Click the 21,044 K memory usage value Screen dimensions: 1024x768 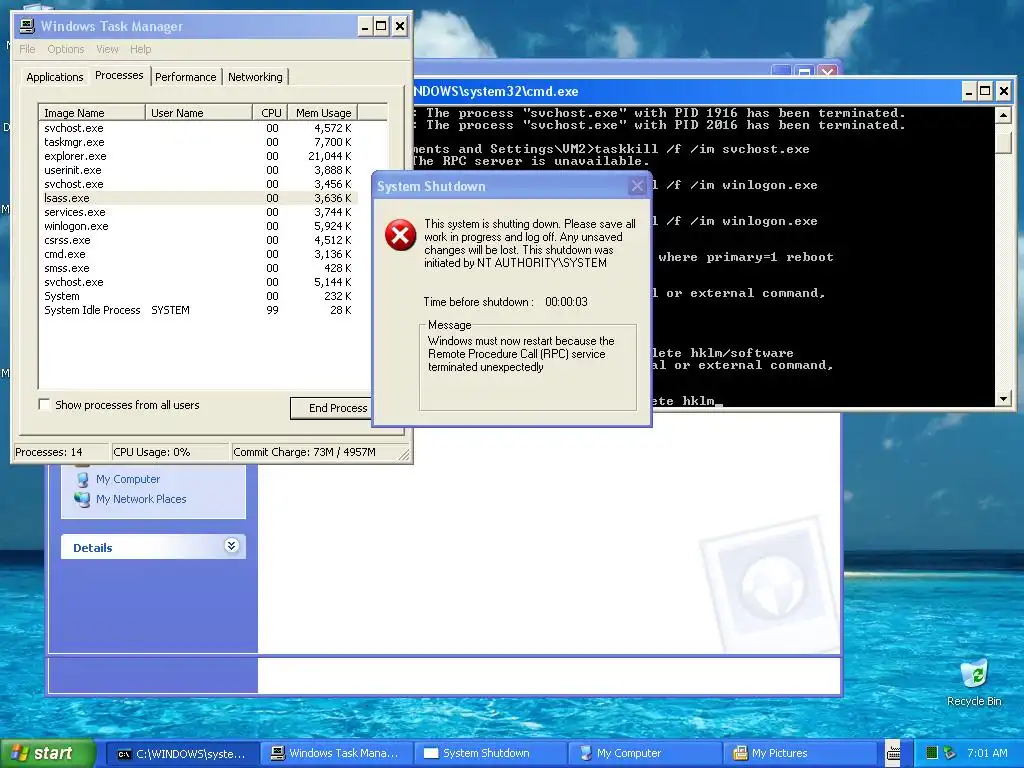(330, 156)
